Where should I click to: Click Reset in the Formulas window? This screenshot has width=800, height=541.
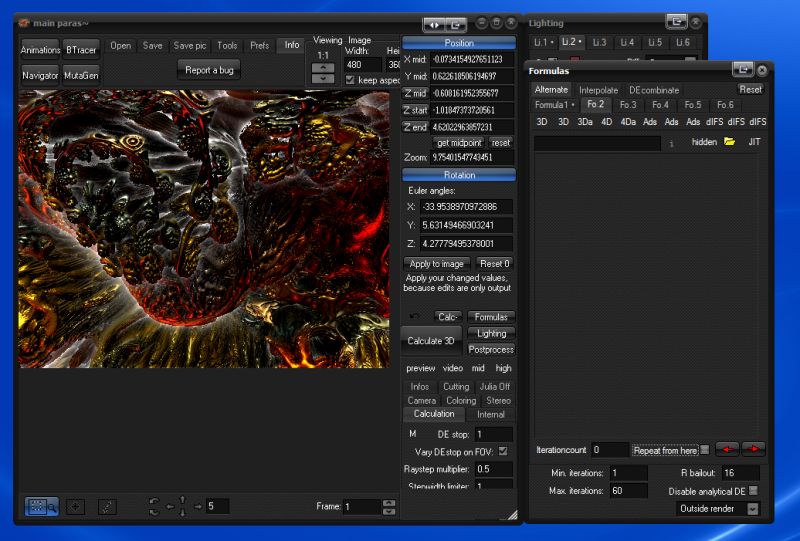click(750, 89)
